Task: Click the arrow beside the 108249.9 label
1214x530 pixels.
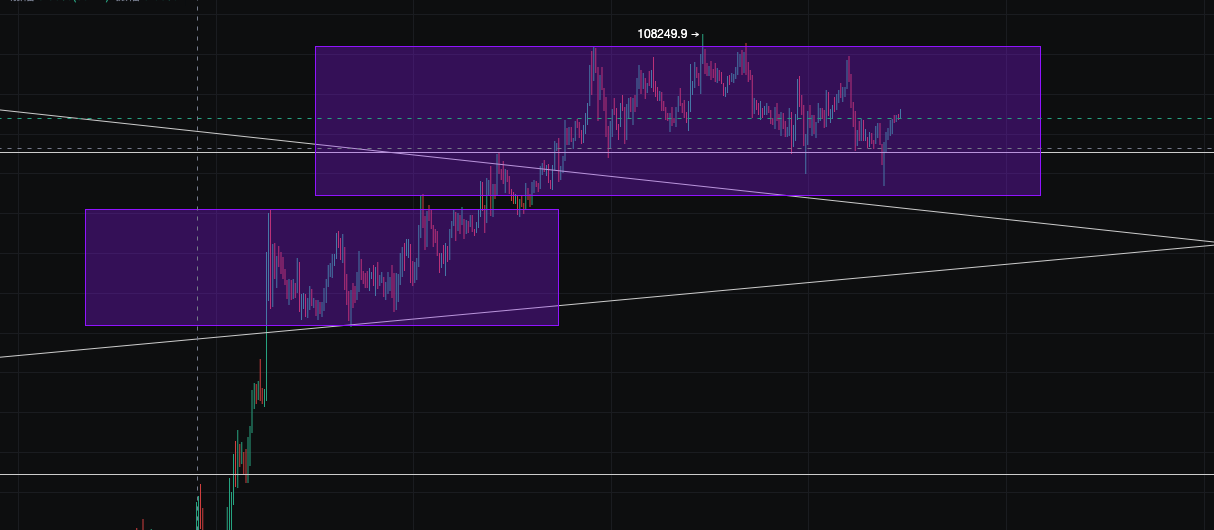Action: (695, 34)
